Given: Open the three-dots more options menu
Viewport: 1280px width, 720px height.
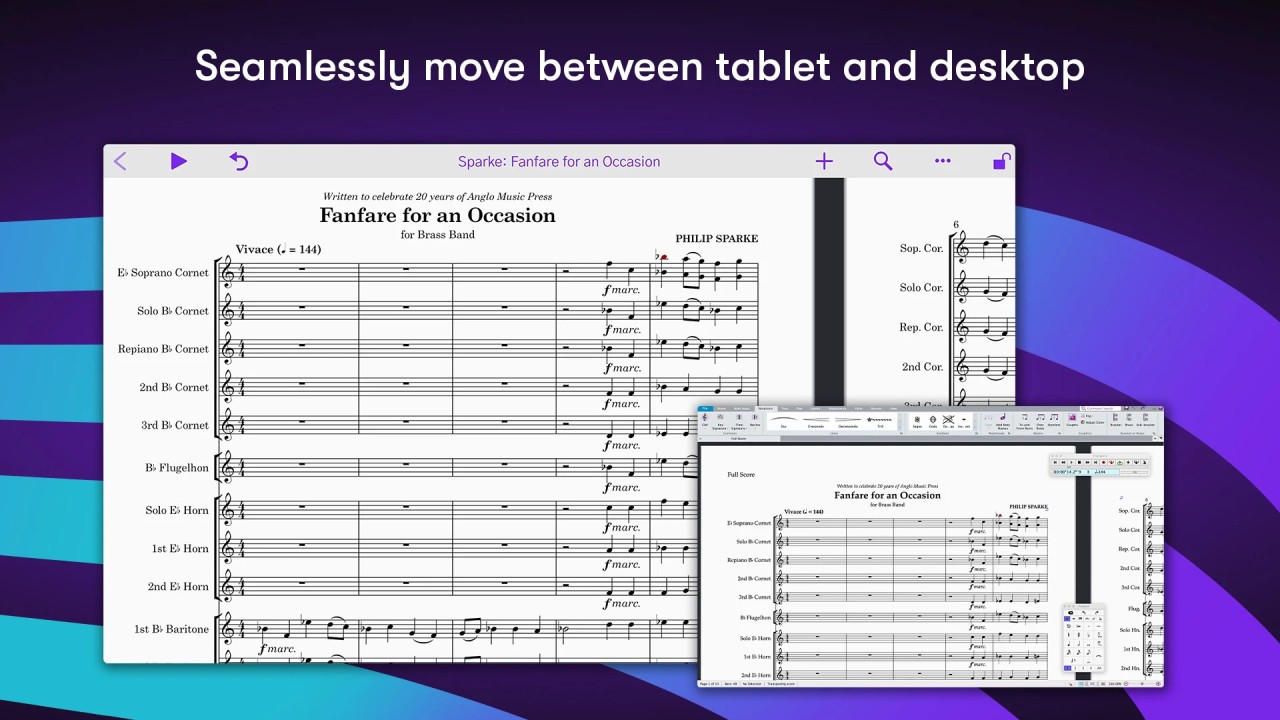Looking at the screenshot, I should 943,161.
